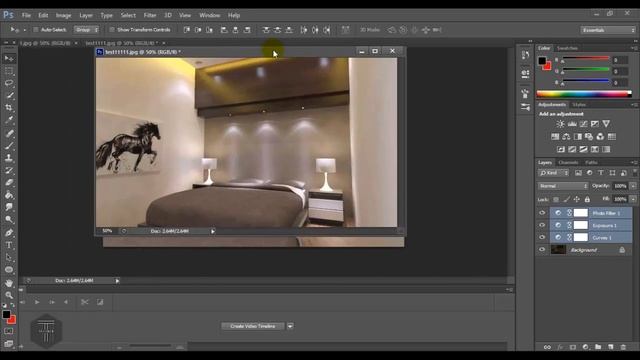Select the Crop tool

(9, 108)
